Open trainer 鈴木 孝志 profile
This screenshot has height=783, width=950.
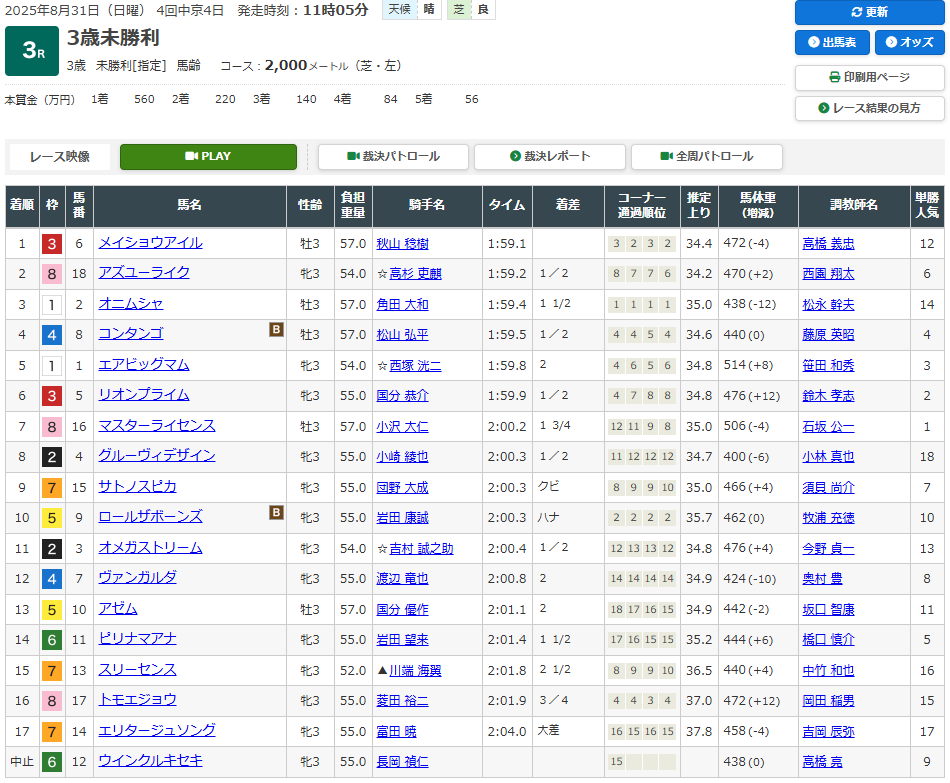(828, 396)
